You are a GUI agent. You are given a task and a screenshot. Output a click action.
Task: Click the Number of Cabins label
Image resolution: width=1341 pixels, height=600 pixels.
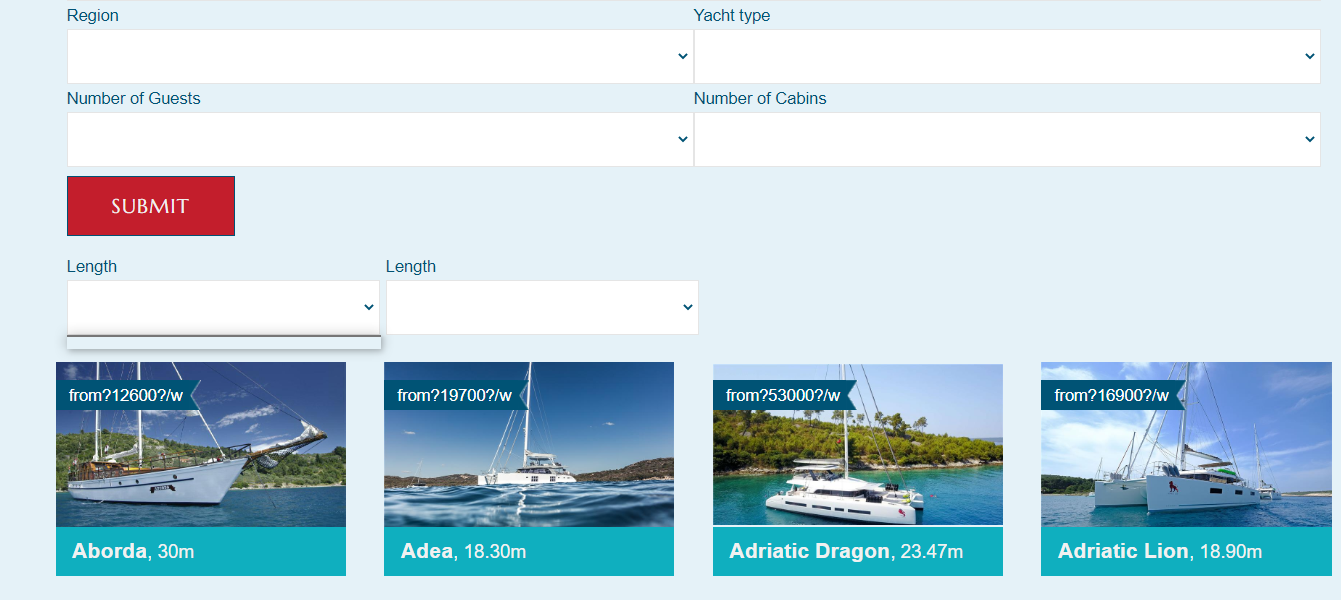760,98
